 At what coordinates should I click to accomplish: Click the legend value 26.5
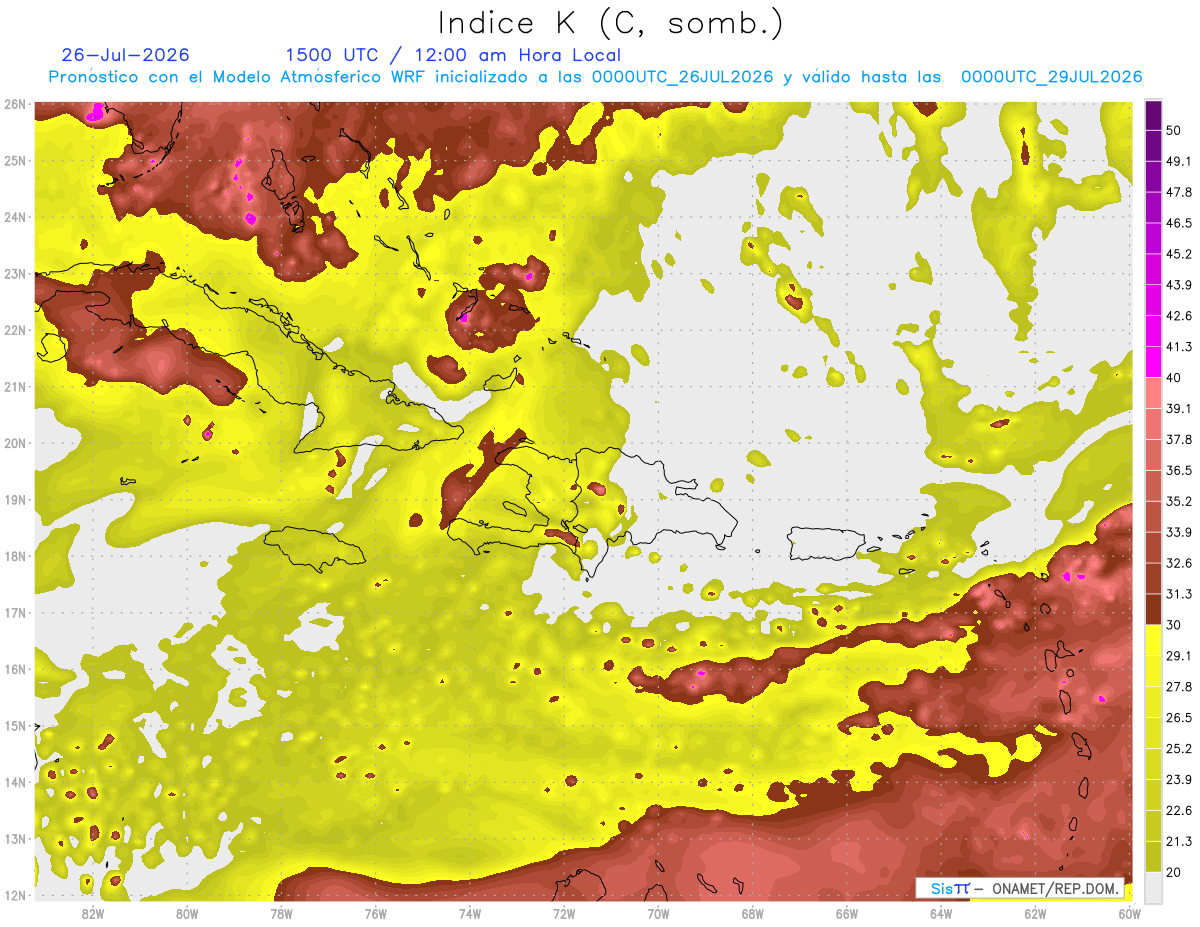point(1179,718)
